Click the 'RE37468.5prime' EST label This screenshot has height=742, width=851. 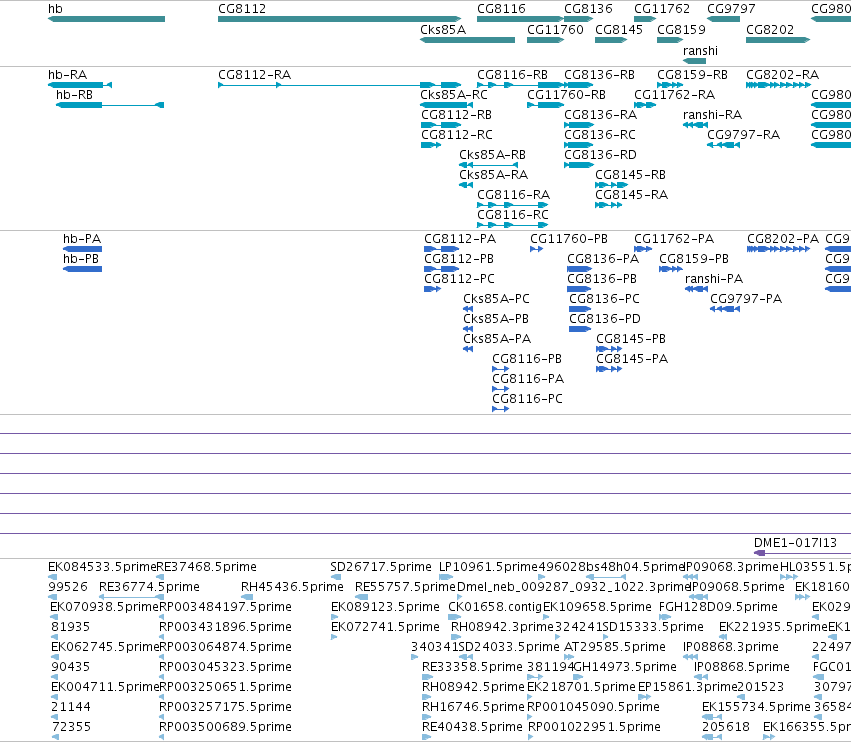click(x=207, y=567)
